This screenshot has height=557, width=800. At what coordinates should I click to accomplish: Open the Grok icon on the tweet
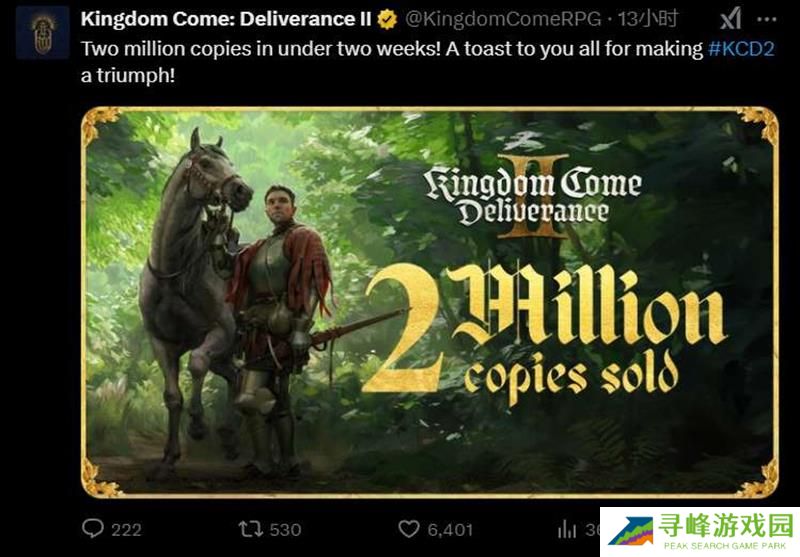click(x=731, y=18)
